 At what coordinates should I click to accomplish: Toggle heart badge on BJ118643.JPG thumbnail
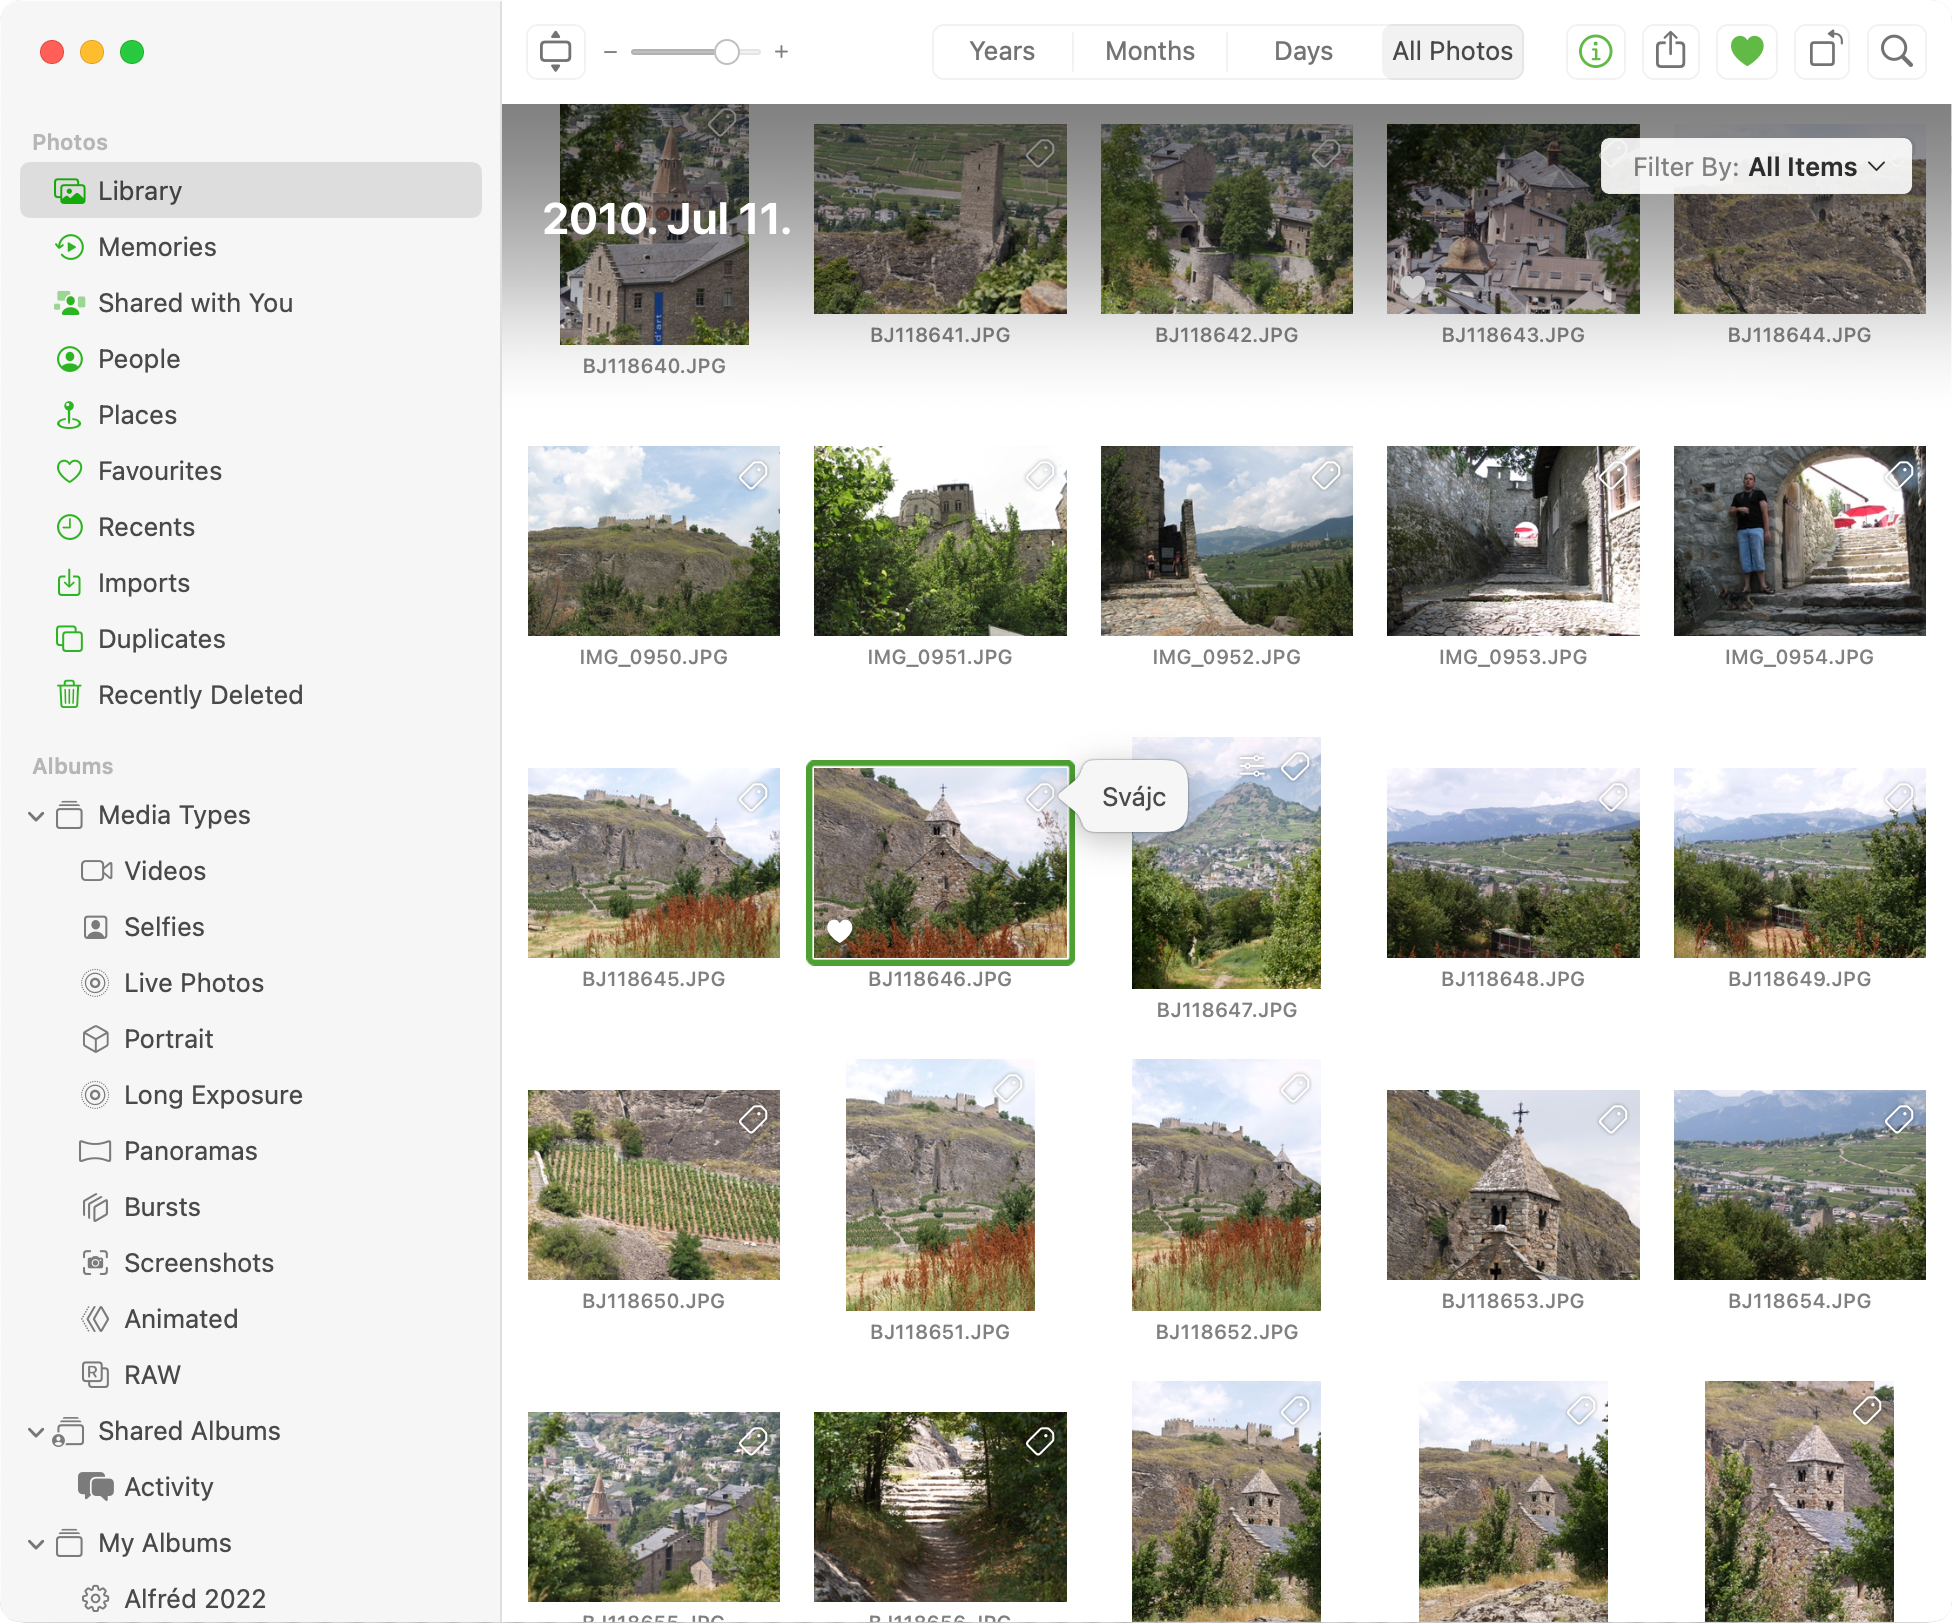point(1412,287)
